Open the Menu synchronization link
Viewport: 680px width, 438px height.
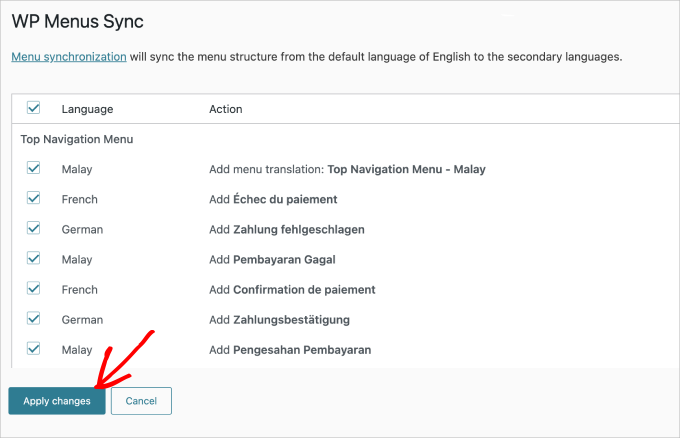point(68,57)
